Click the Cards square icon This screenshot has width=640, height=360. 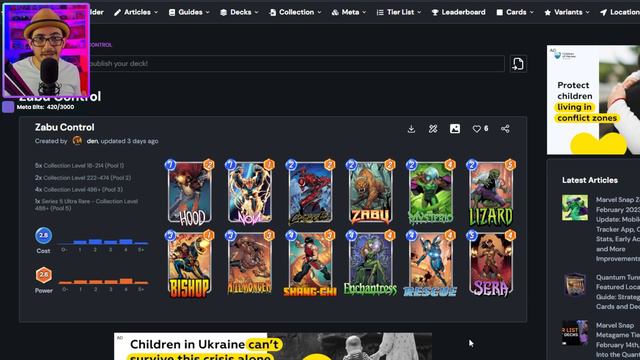tap(500, 13)
